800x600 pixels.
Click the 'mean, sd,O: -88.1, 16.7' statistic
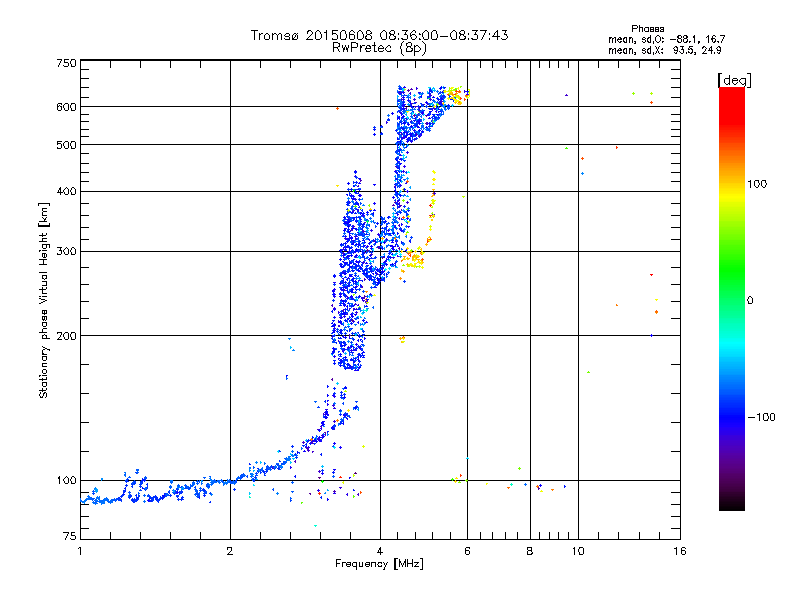(666, 39)
